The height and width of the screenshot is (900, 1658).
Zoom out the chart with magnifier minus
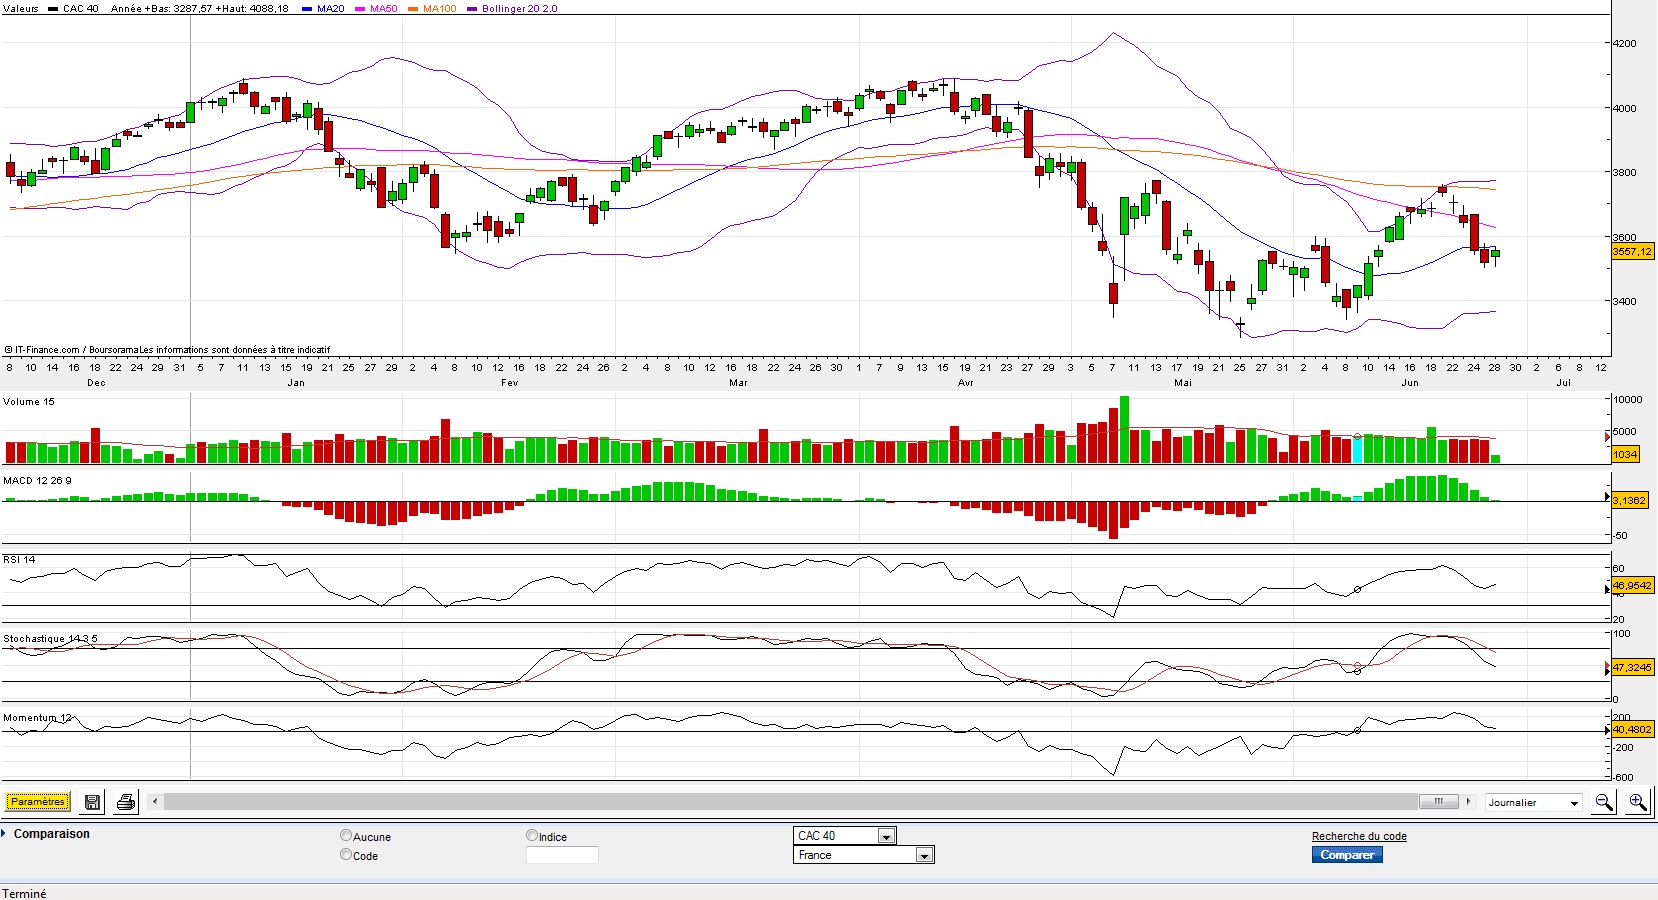(1604, 802)
